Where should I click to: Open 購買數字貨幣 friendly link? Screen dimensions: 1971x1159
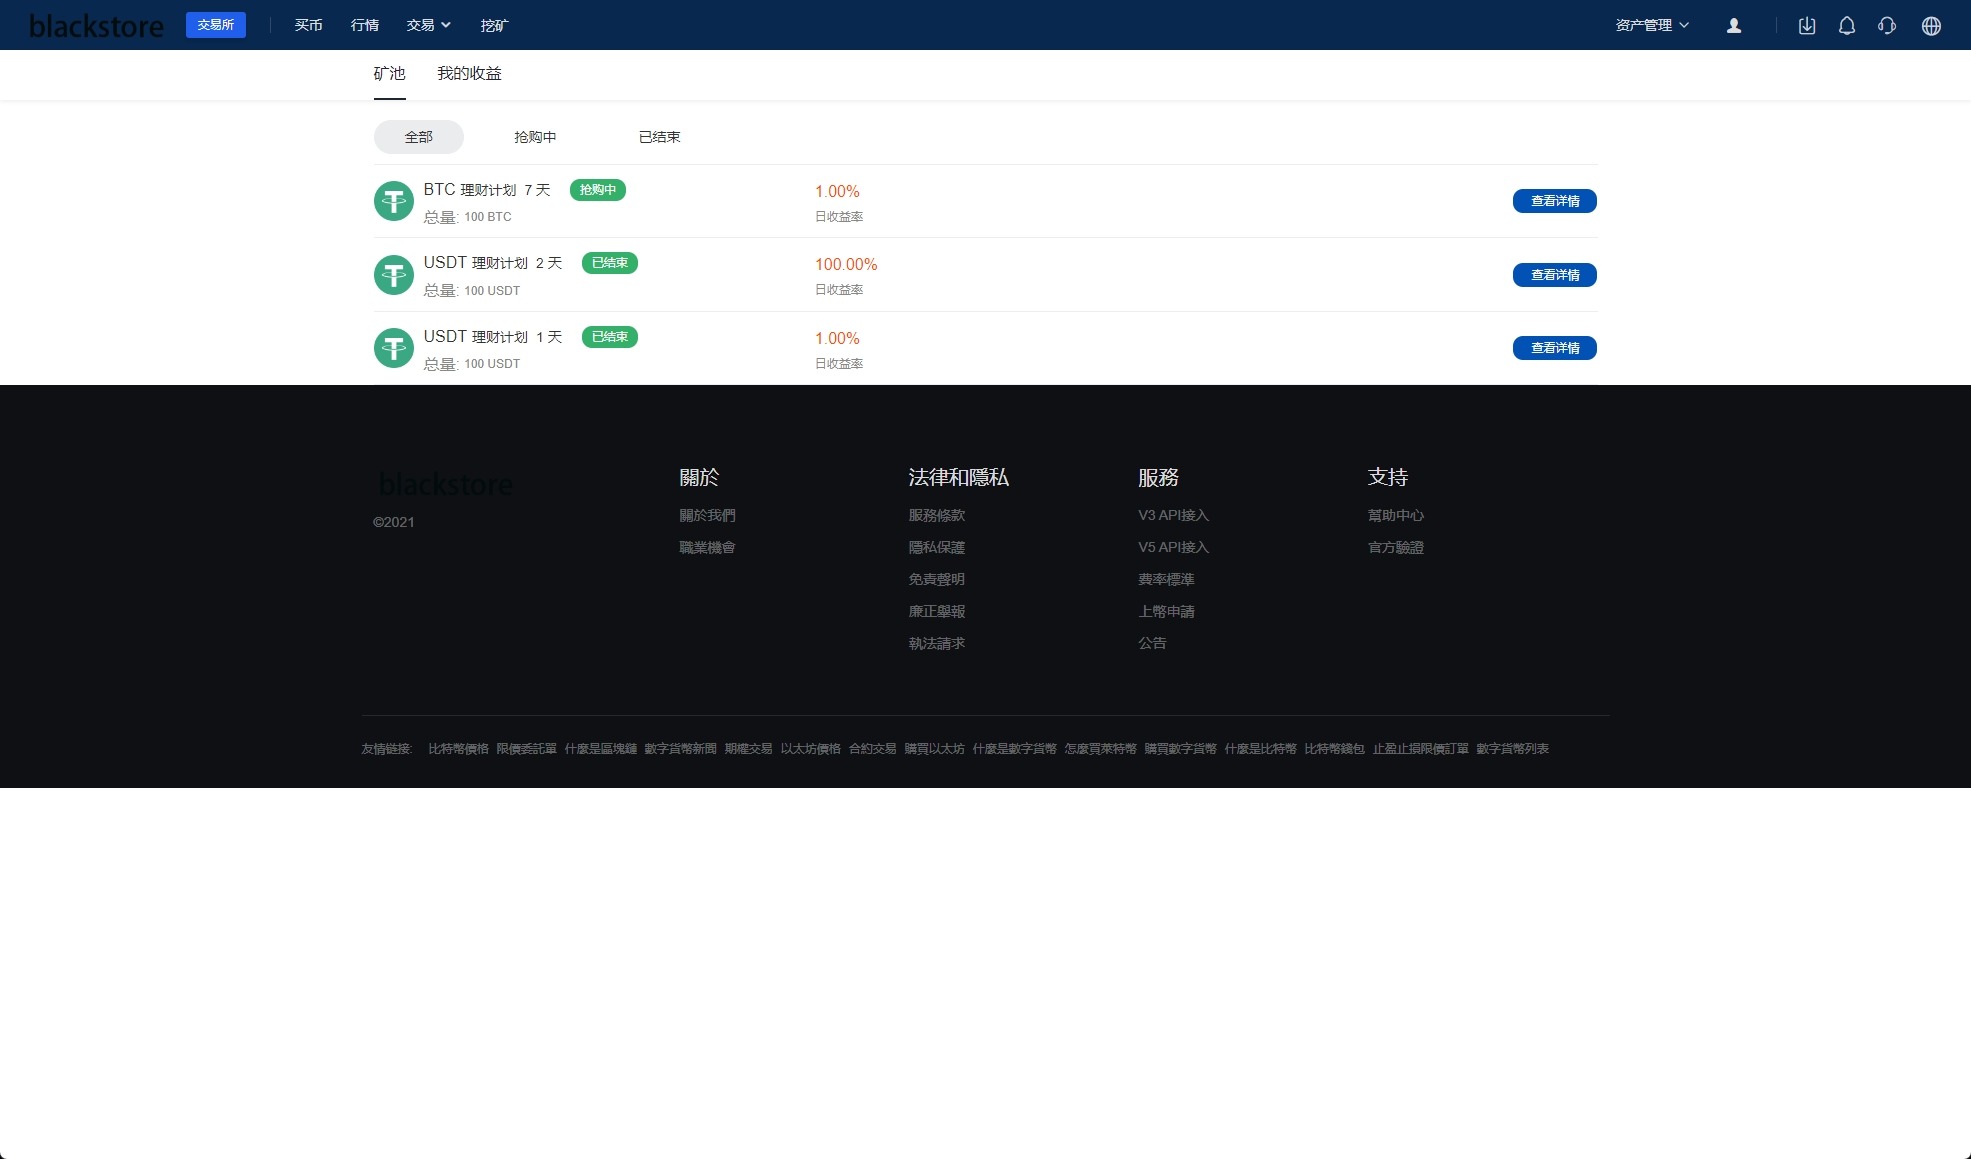point(1181,749)
